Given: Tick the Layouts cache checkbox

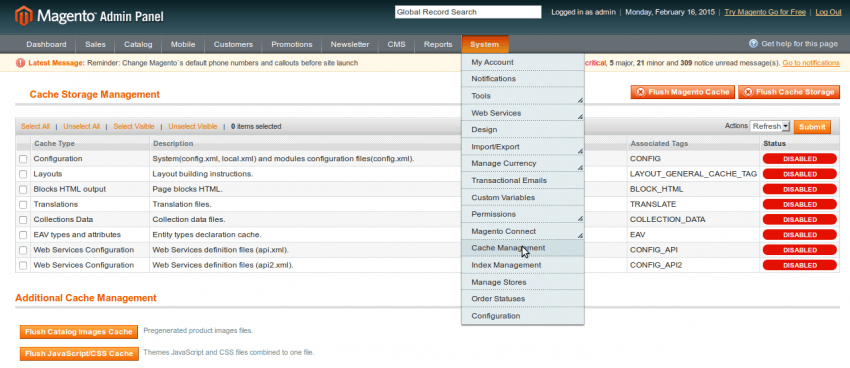Looking at the screenshot, I should (x=23, y=175).
